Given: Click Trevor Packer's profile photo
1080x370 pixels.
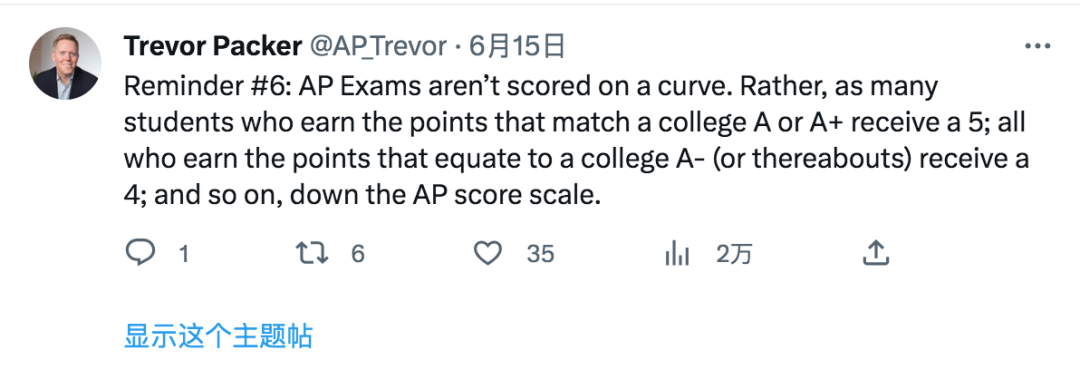Looking at the screenshot, I should click(65, 63).
